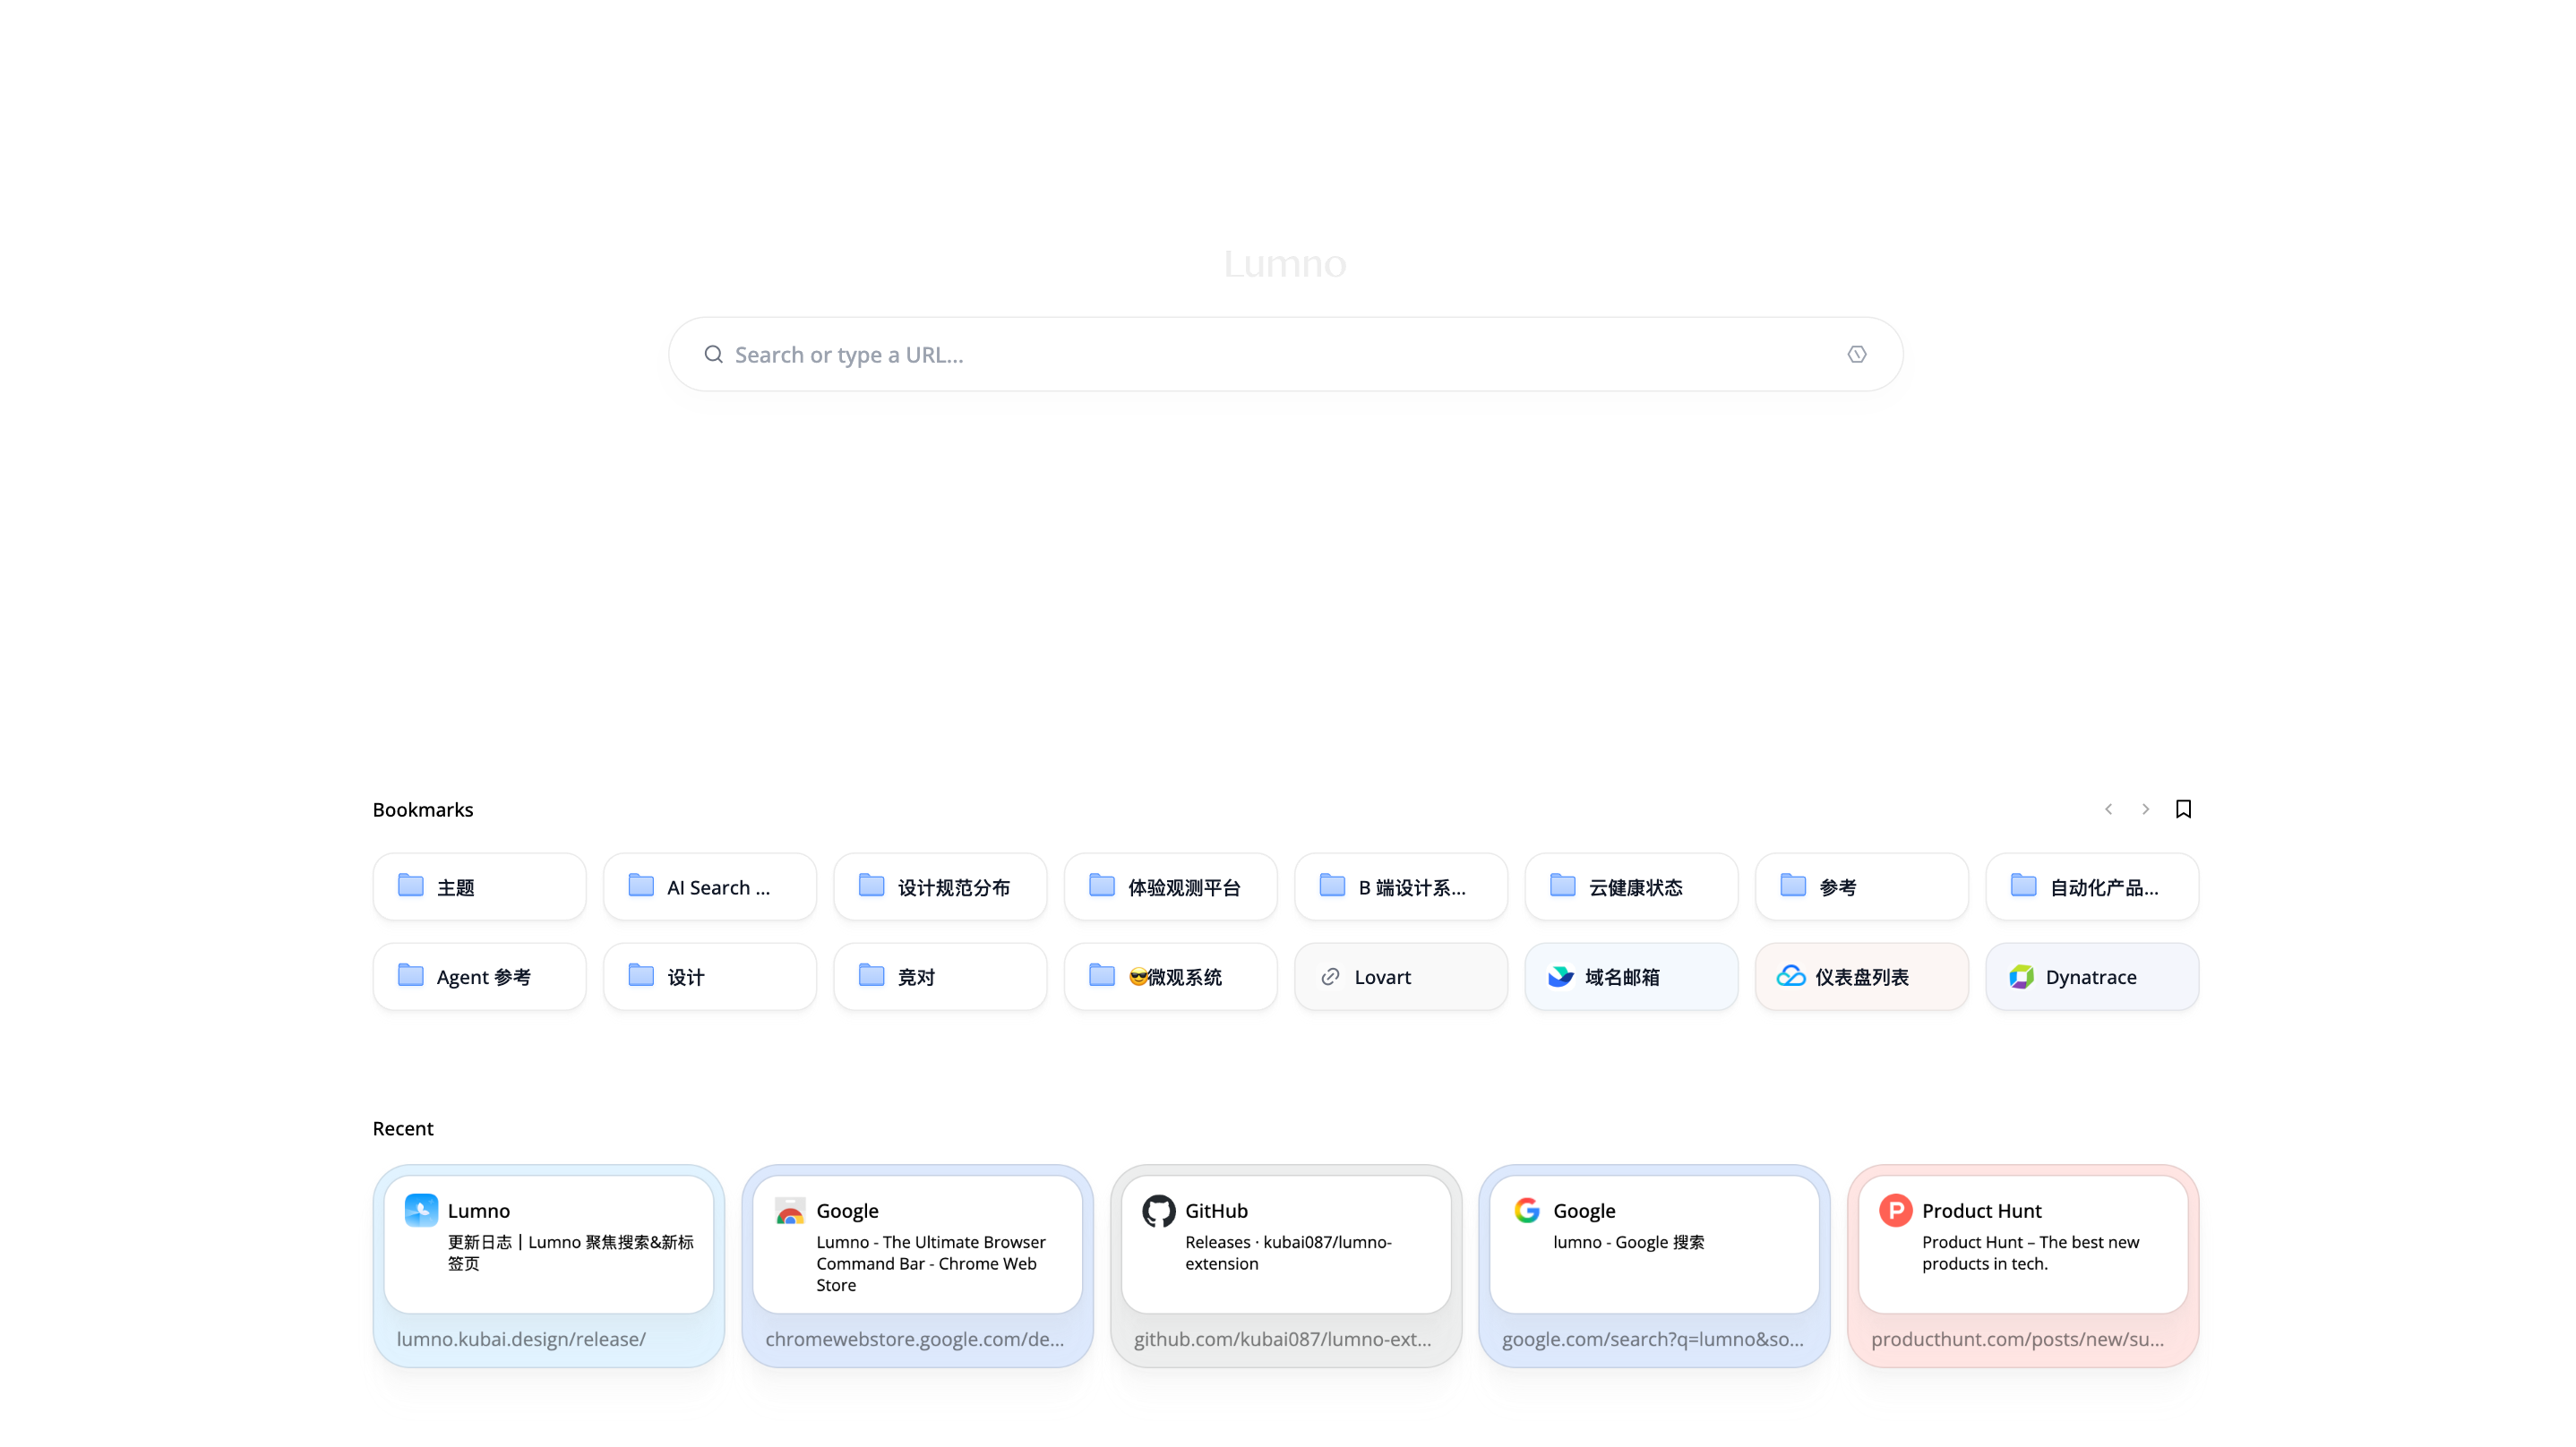Open the Product Hunt recent card
2576x1447 pixels.
[x=2023, y=1266]
